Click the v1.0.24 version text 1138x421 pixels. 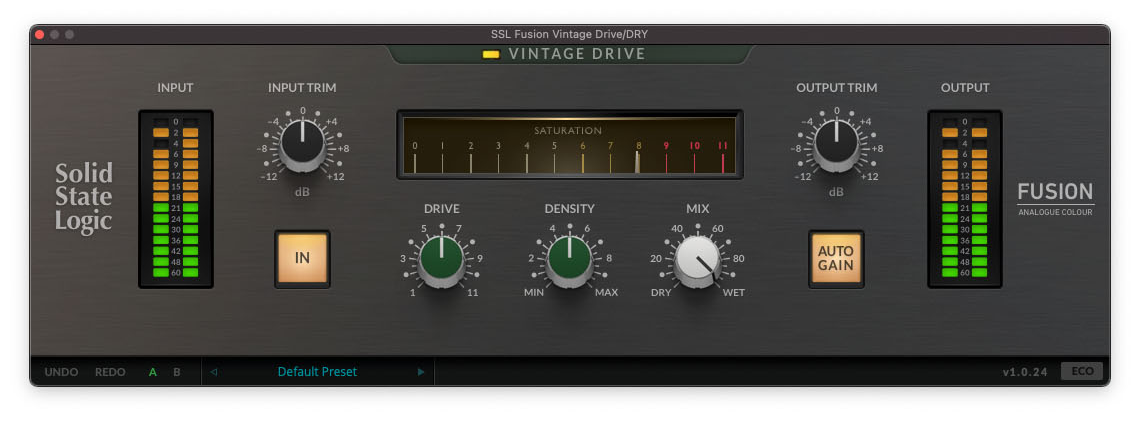pos(1025,372)
